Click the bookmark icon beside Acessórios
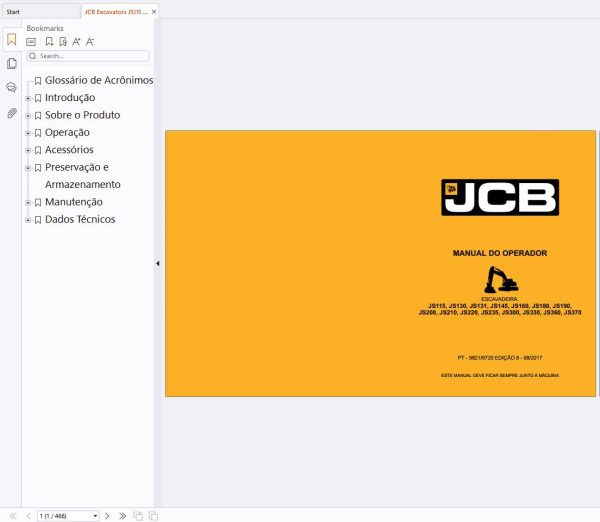 click(x=38, y=150)
